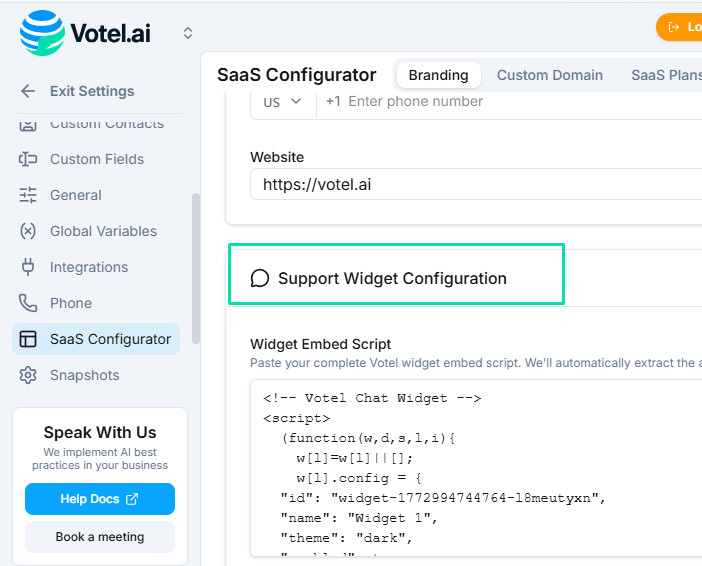Open the workspace switcher chevrons

188,33
